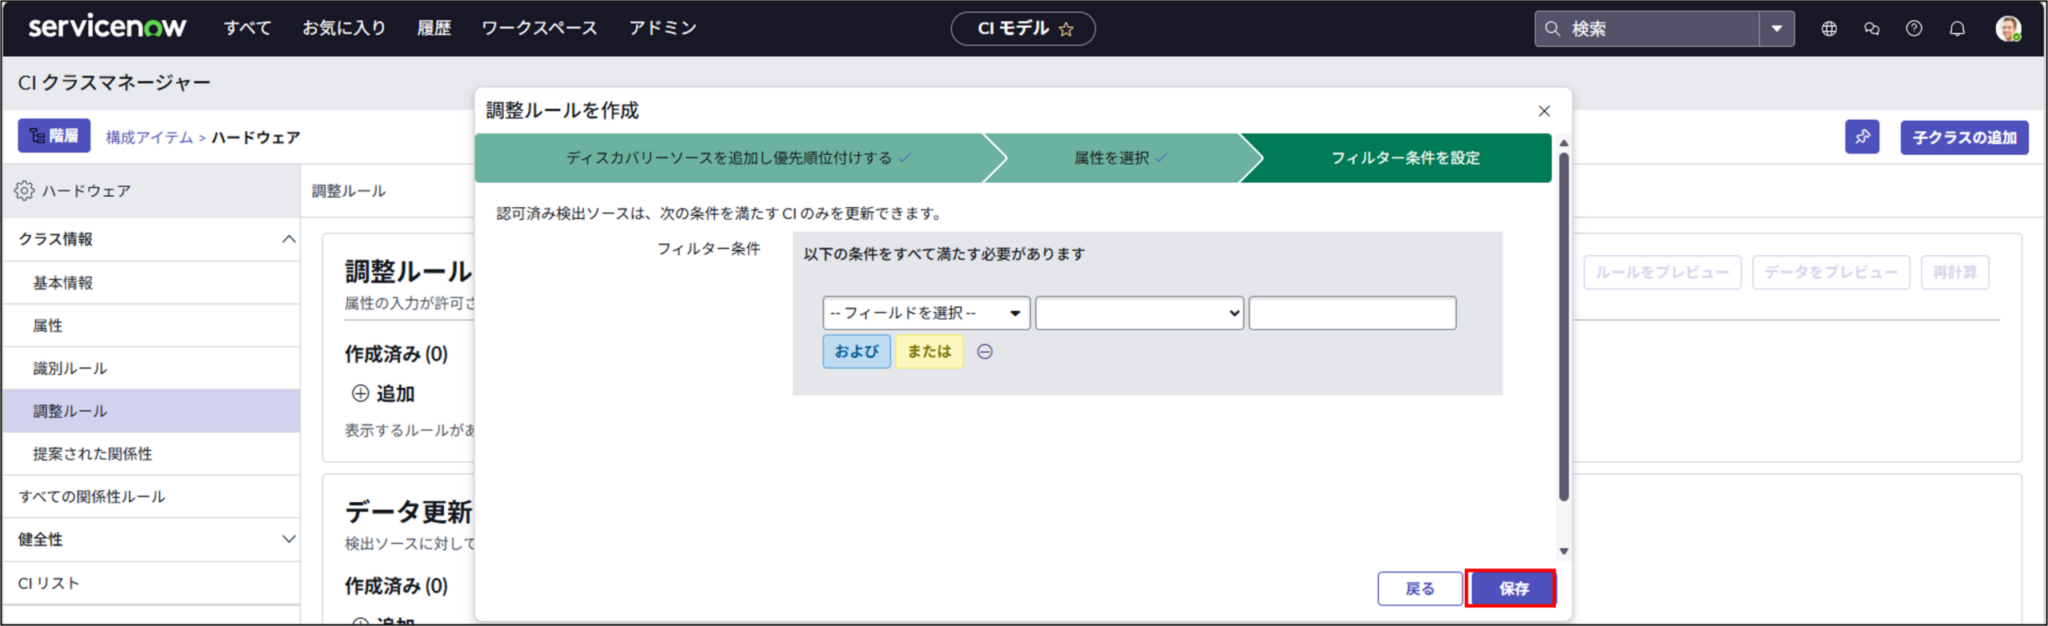Screen dimensions: 2048x626
Task: Open the help question mark icon
Action: point(1914,29)
